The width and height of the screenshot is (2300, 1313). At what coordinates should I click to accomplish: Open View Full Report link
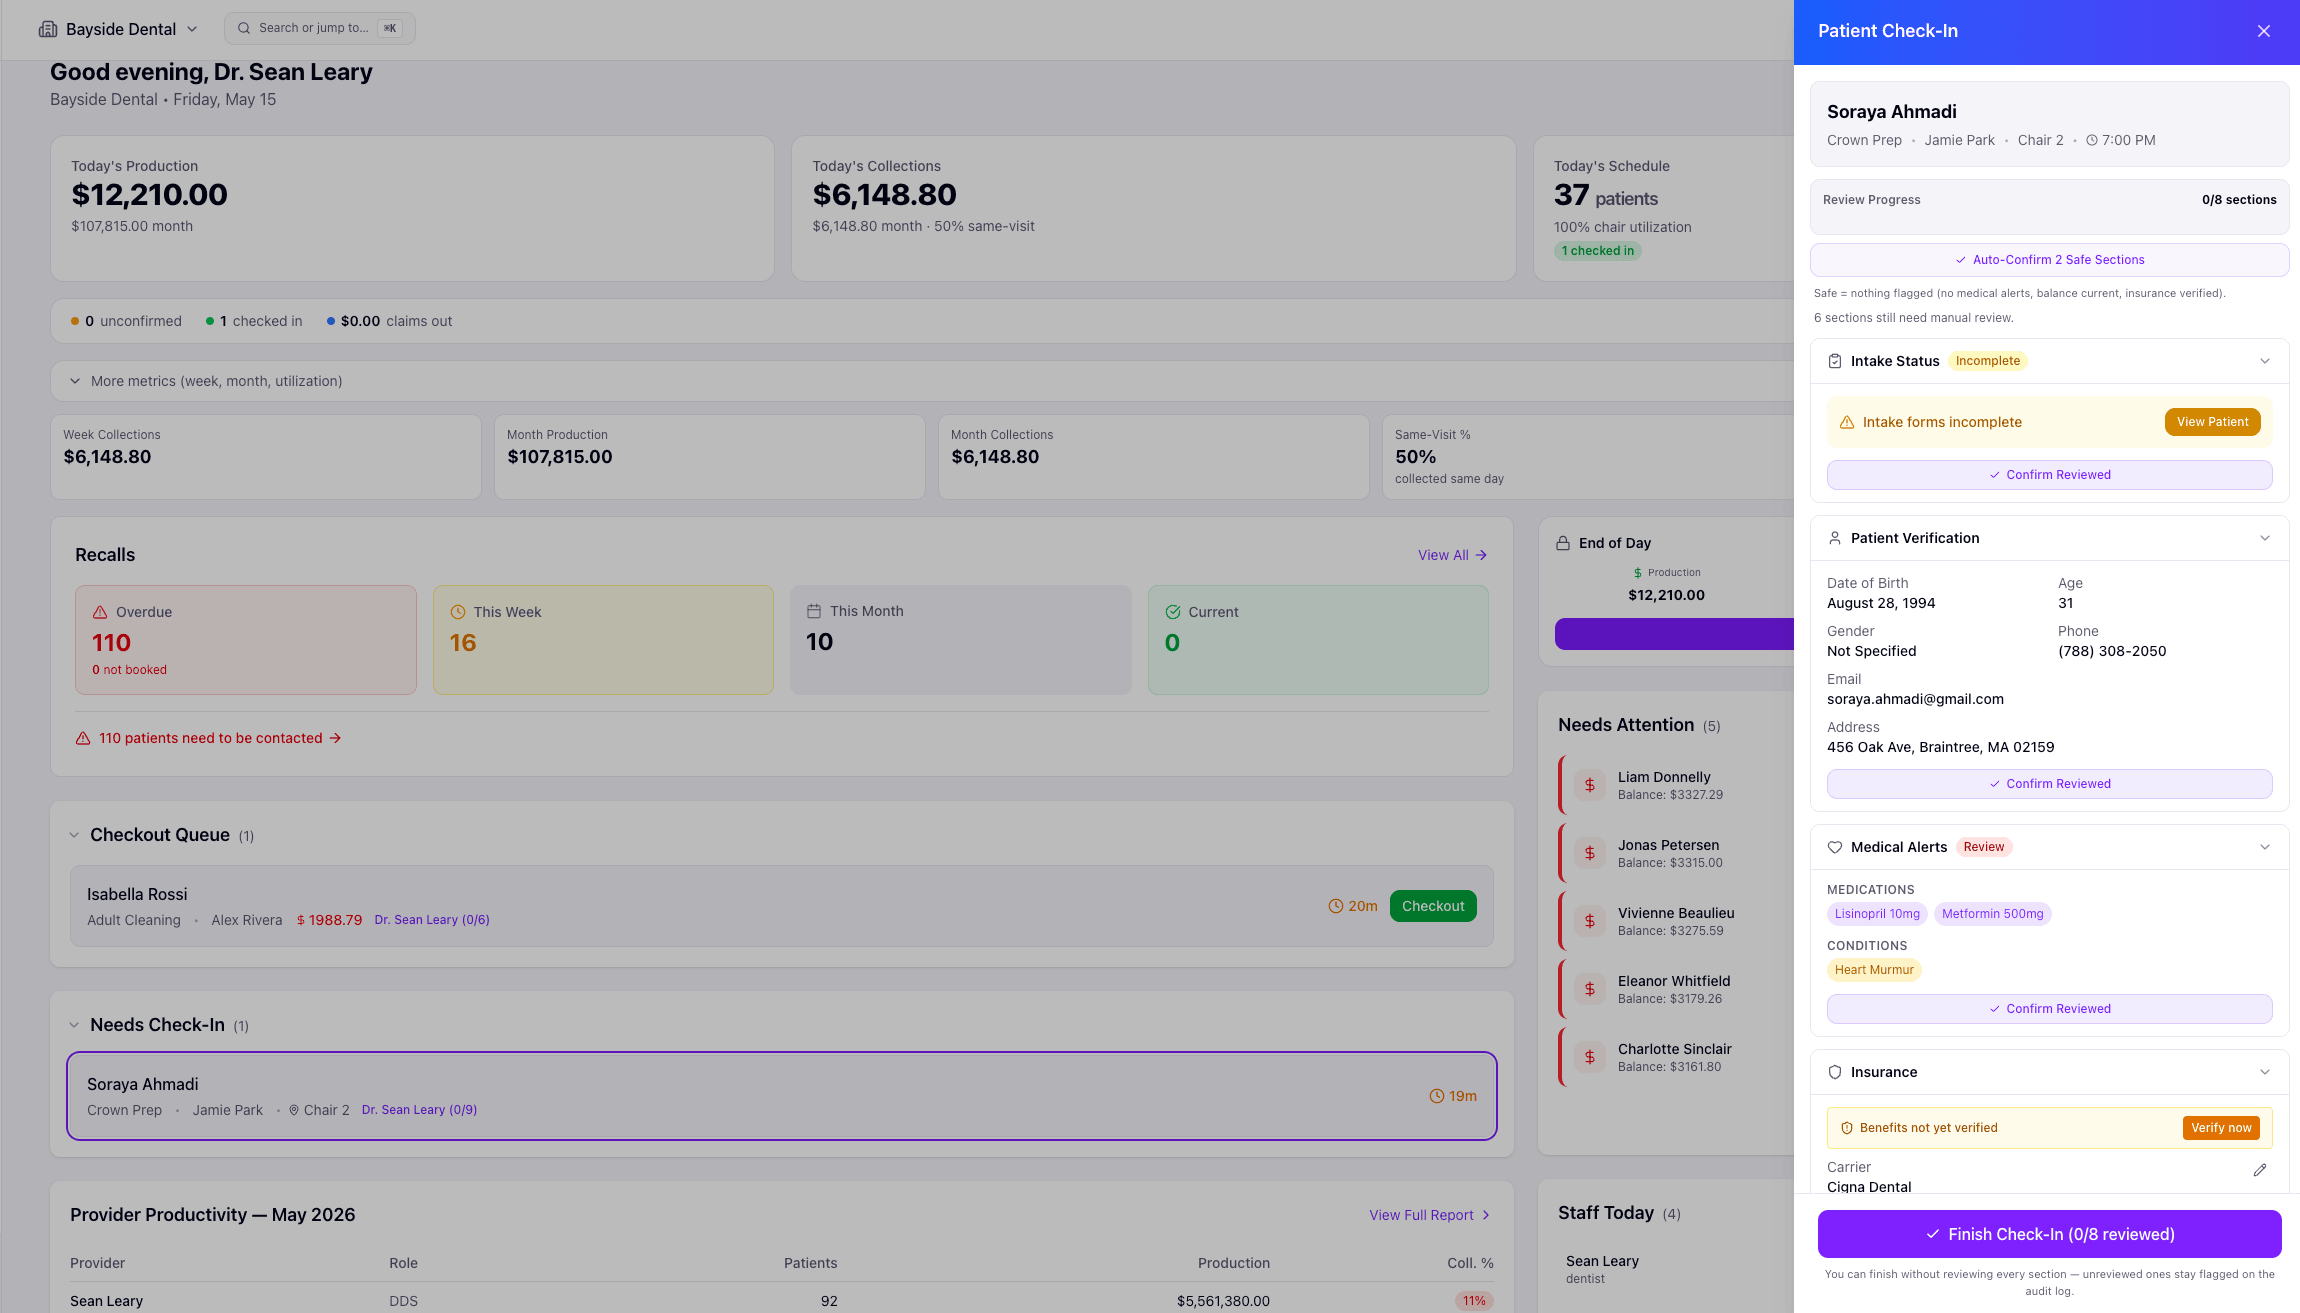[x=1430, y=1215]
